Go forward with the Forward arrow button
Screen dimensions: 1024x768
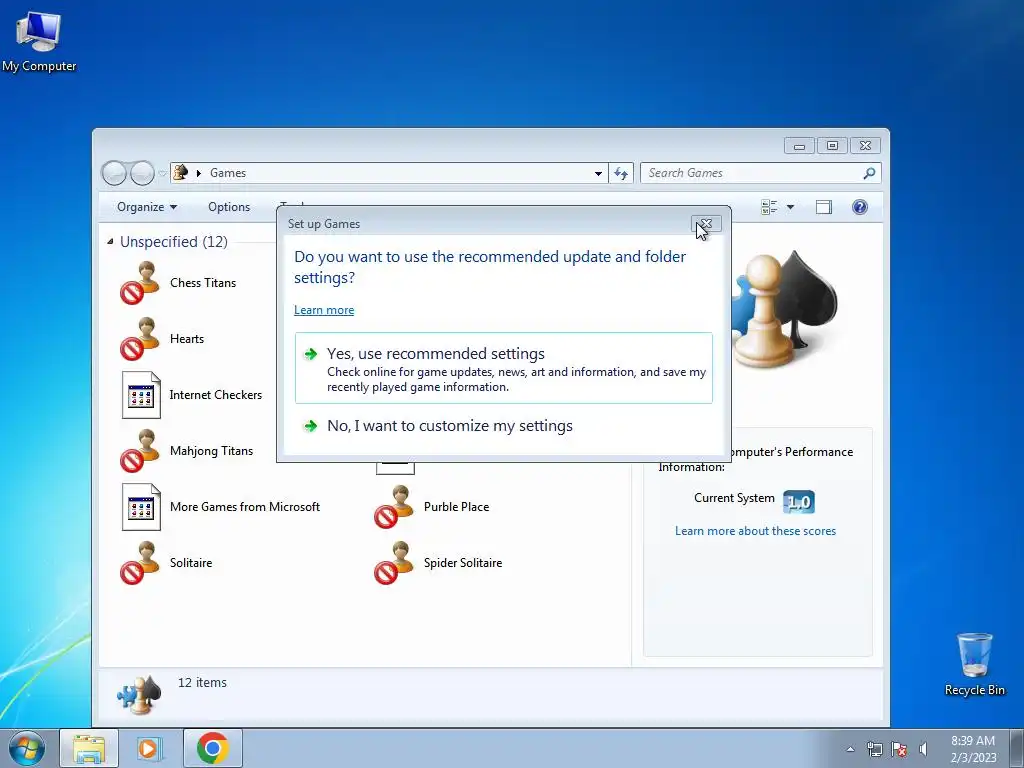pyautogui.click(x=142, y=173)
